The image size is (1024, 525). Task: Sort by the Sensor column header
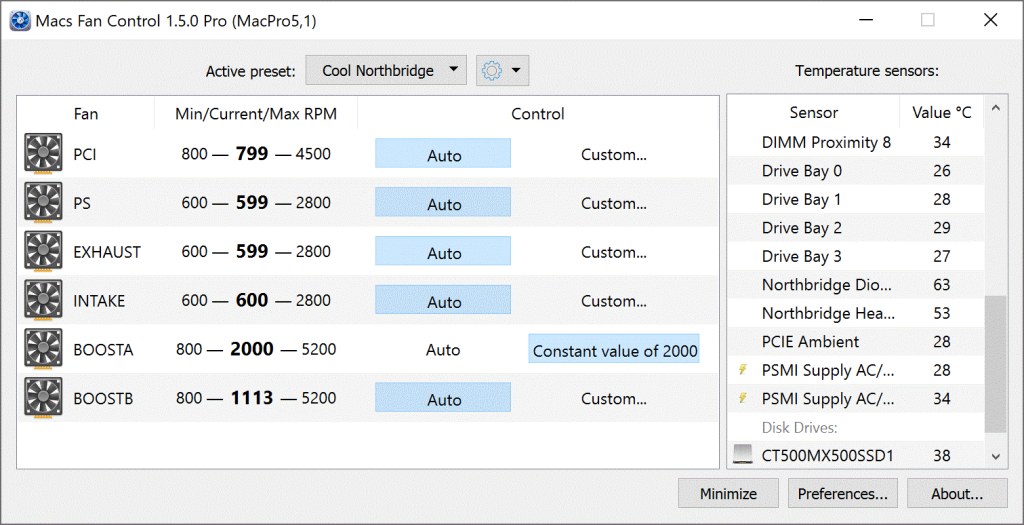click(813, 113)
